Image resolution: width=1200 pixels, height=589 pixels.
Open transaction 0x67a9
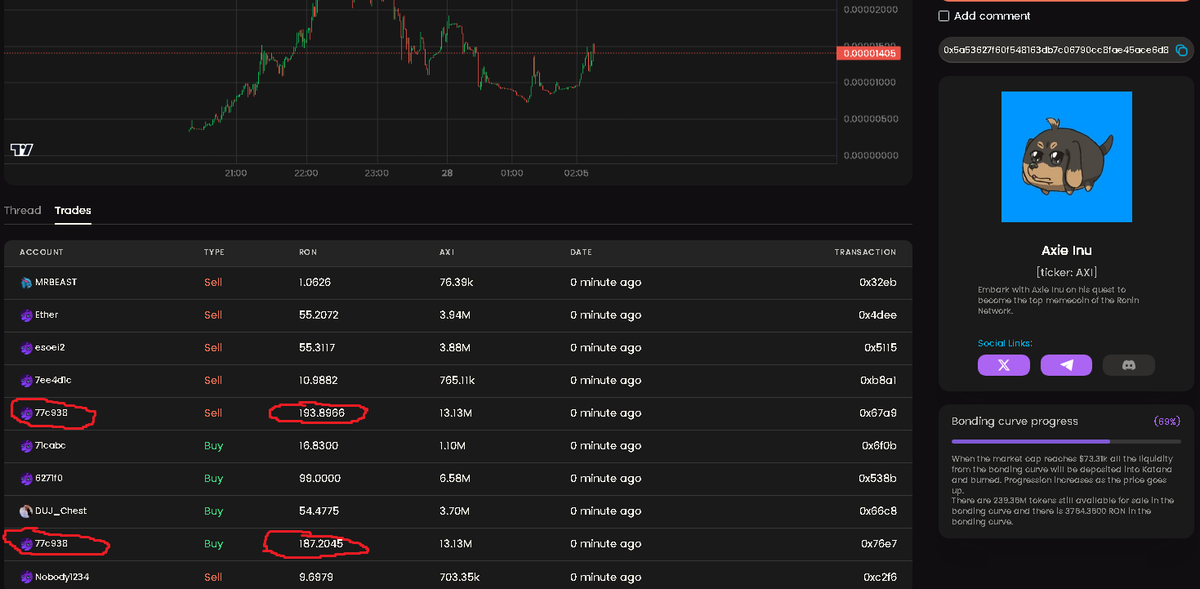[878, 413]
